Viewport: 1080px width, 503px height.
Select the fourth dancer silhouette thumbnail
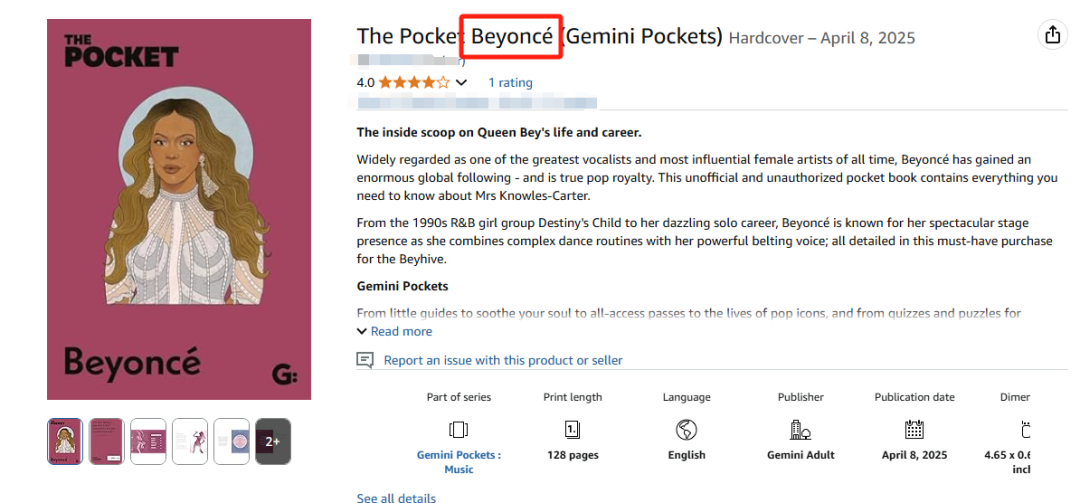click(x=190, y=441)
